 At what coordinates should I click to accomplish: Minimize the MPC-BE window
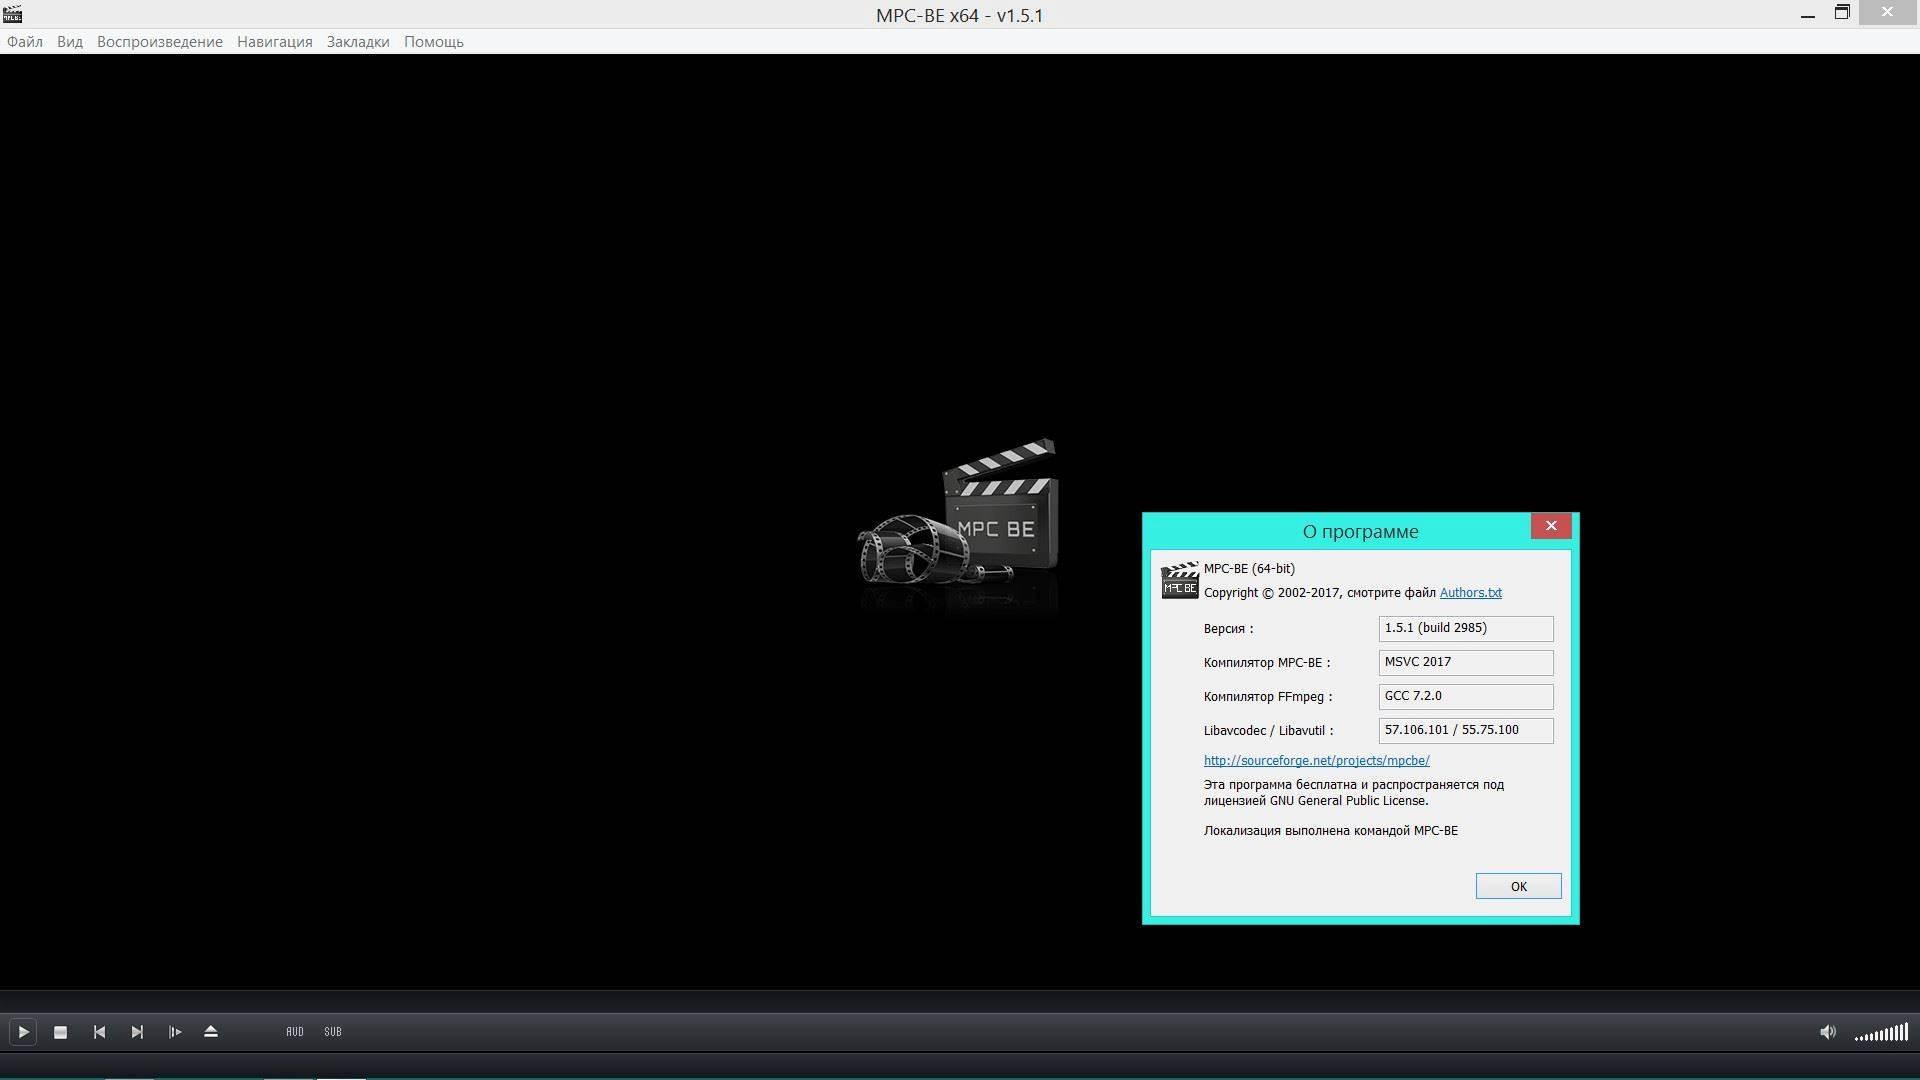coord(1807,15)
